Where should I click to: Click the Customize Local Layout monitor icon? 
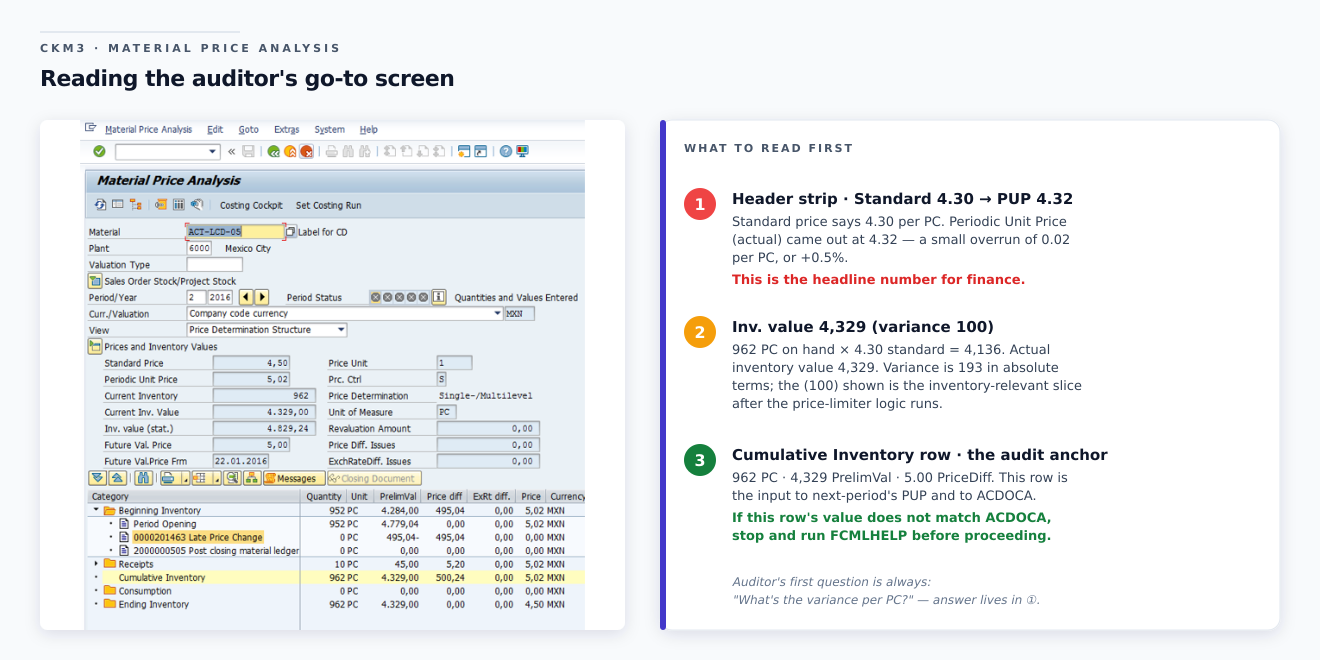coord(522,151)
